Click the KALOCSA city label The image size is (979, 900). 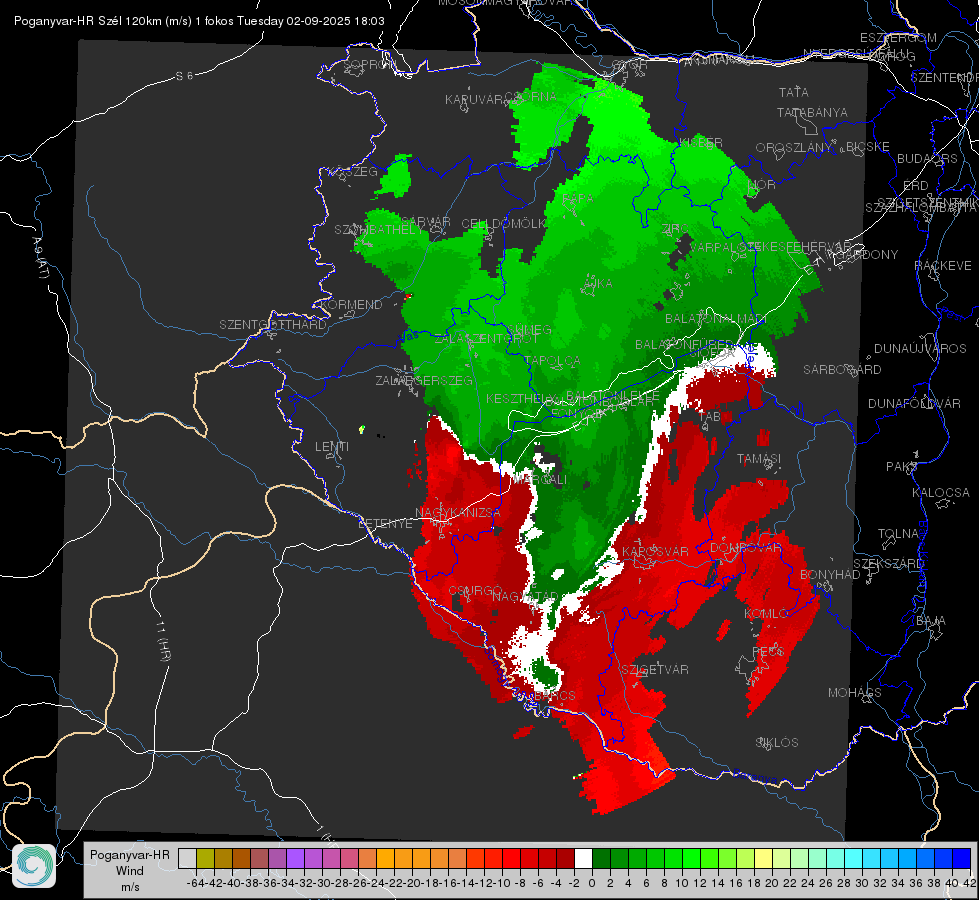click(941, 493)
